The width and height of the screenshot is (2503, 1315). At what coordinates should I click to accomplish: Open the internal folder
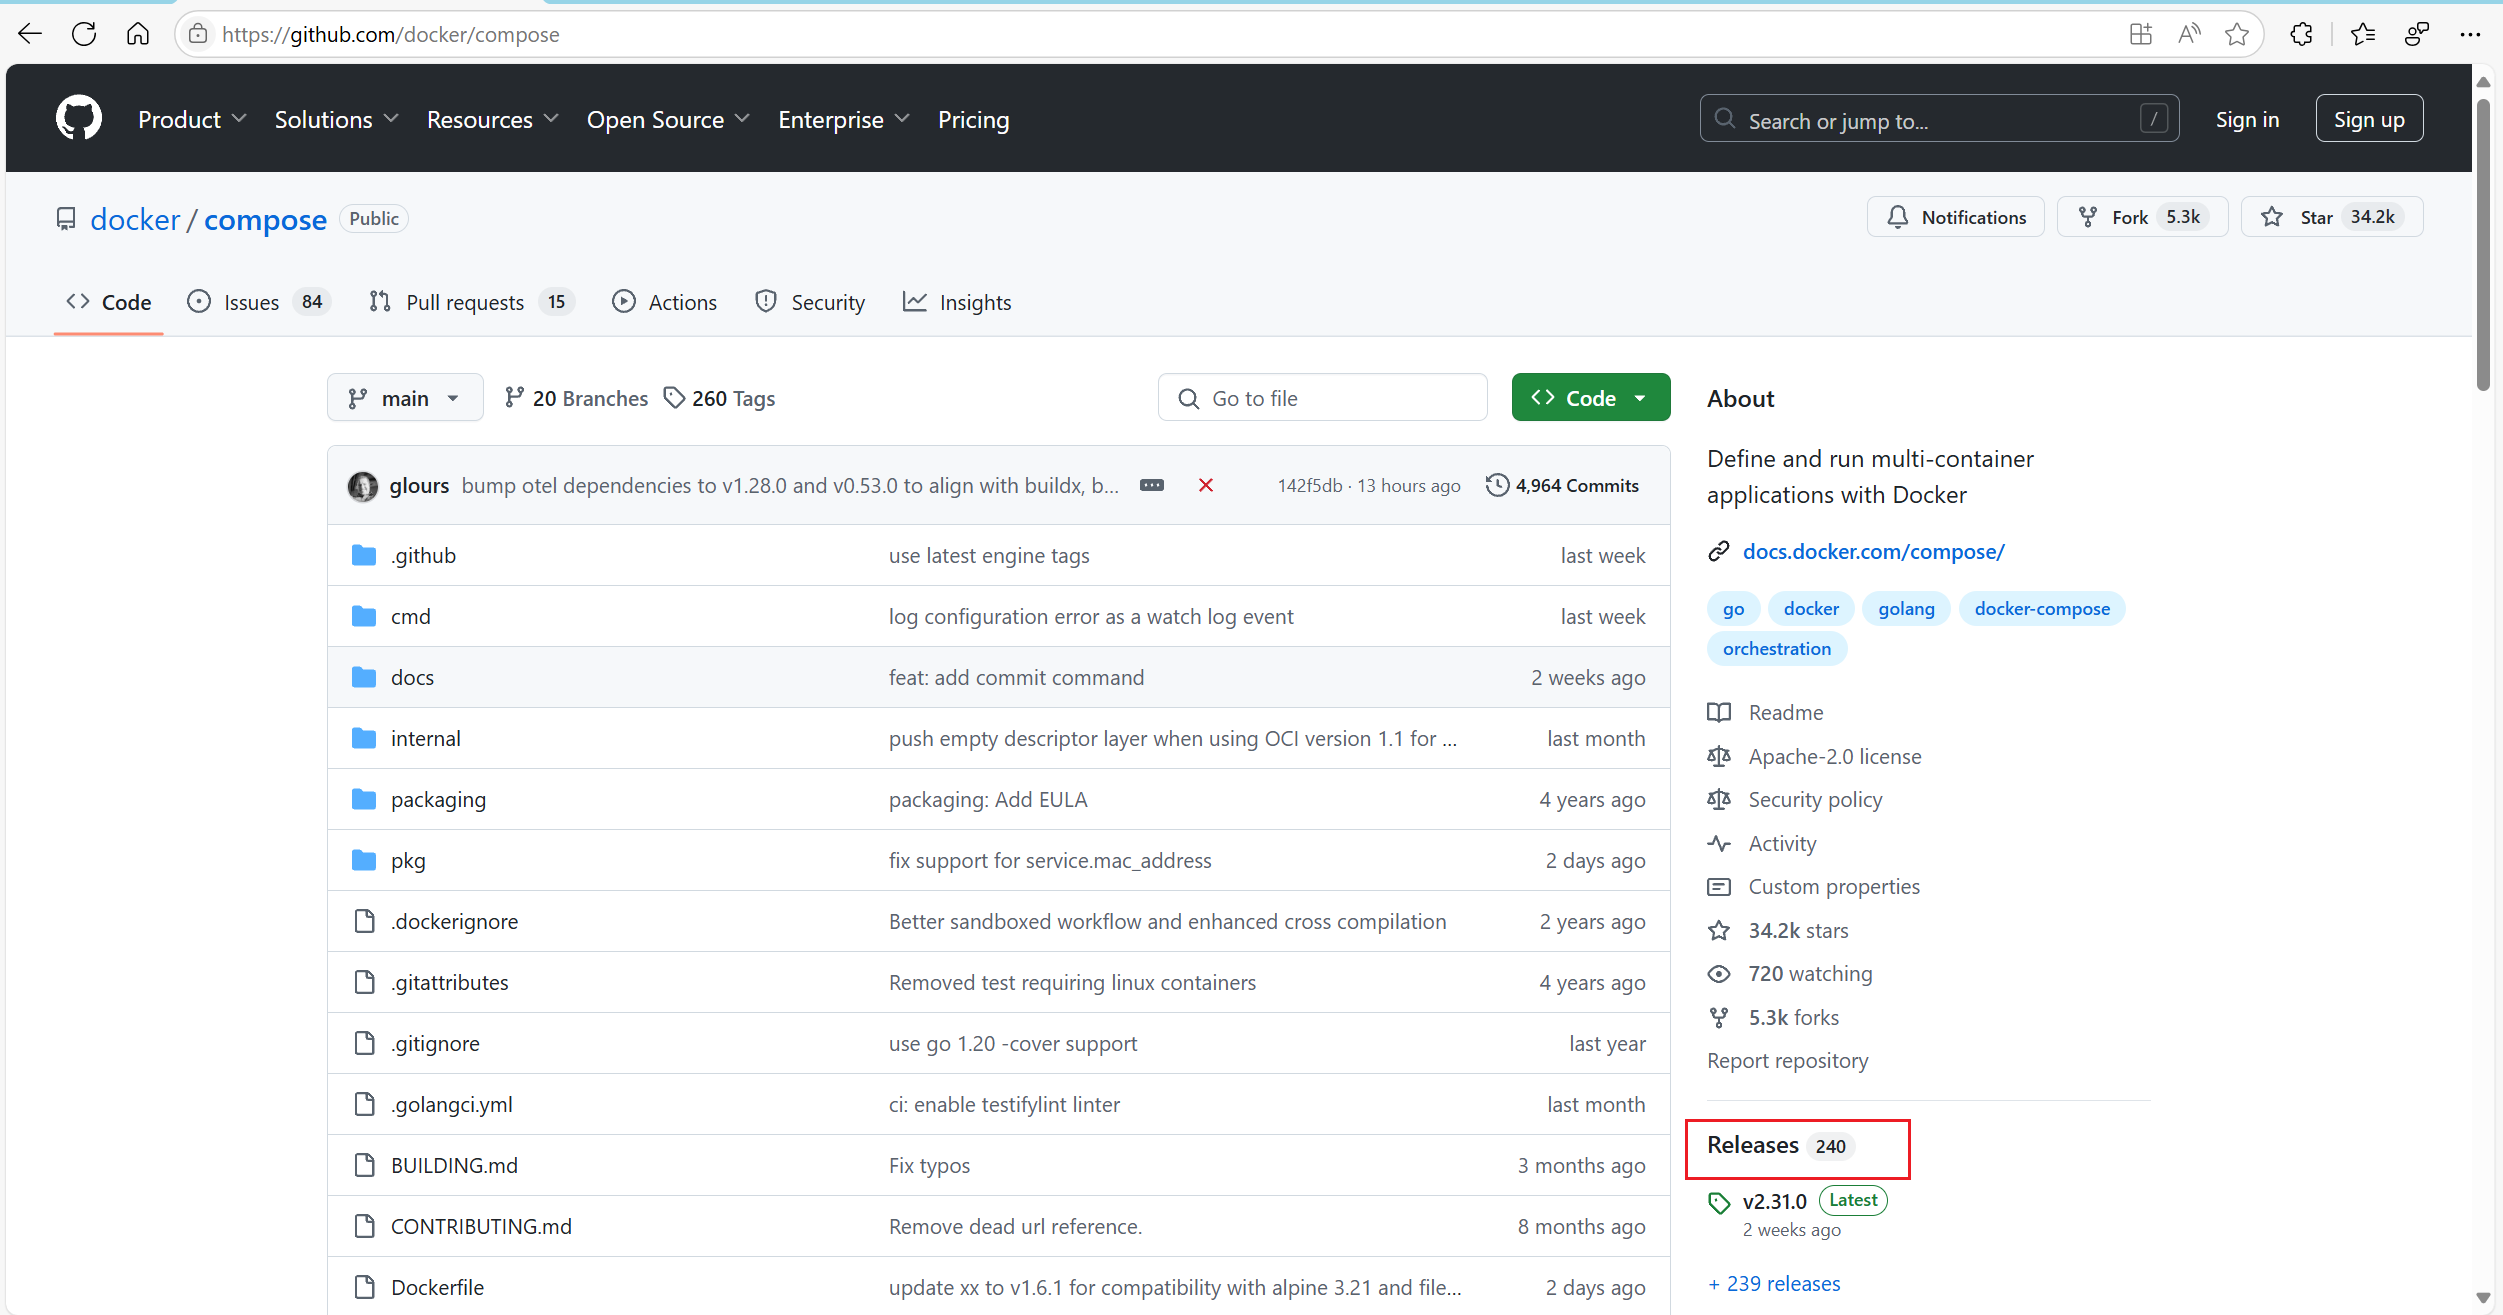pyautogui.click(x=426, y=739)
